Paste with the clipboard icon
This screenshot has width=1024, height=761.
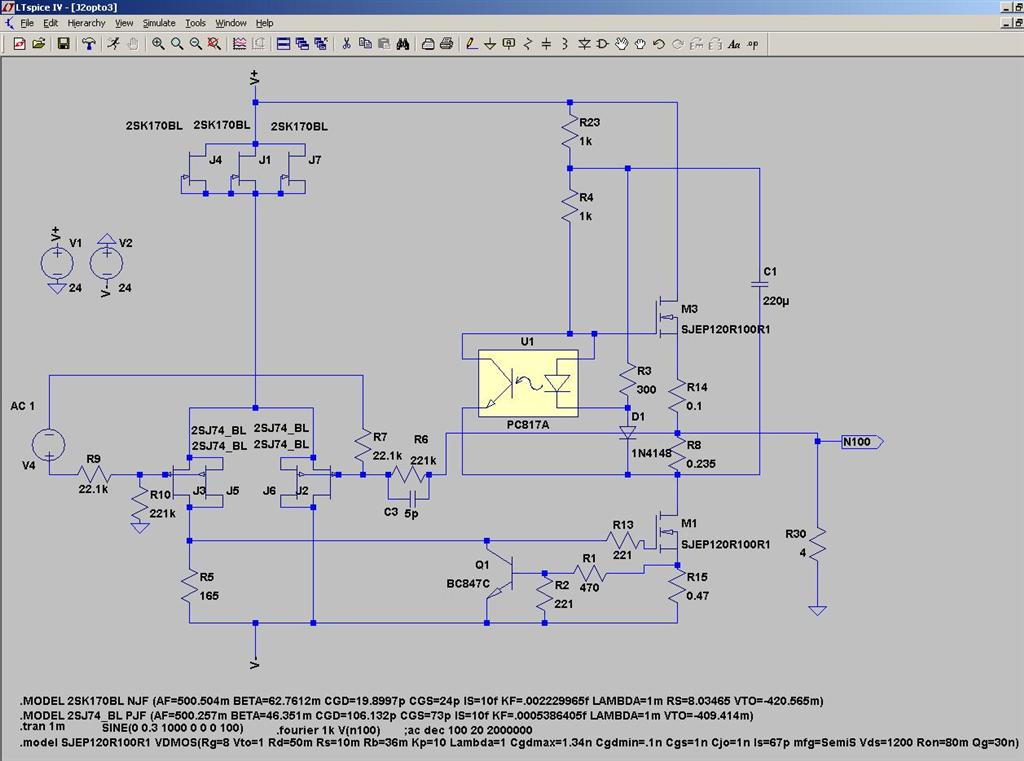click(384, 44)
